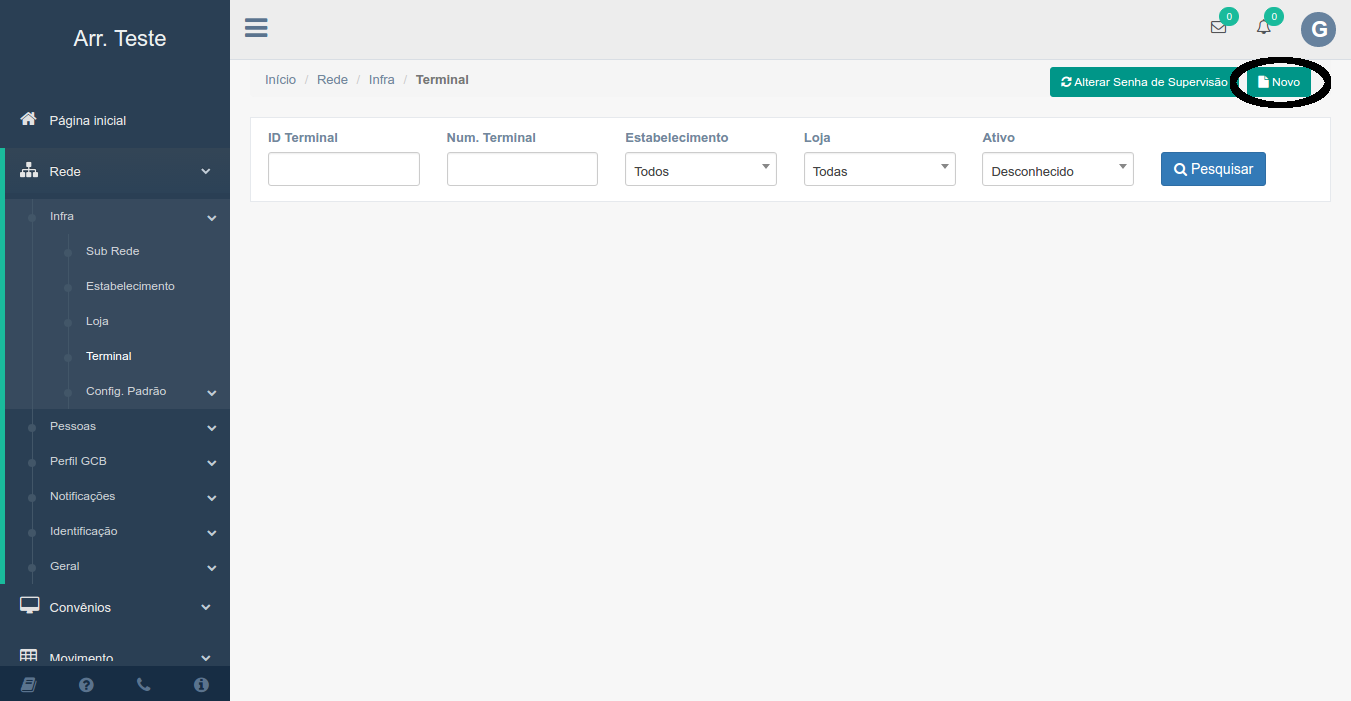Viewport: 1351px width, 701px height.
Task: Select Estabelecimento in the Infra submenu
Action: [130, 286]
